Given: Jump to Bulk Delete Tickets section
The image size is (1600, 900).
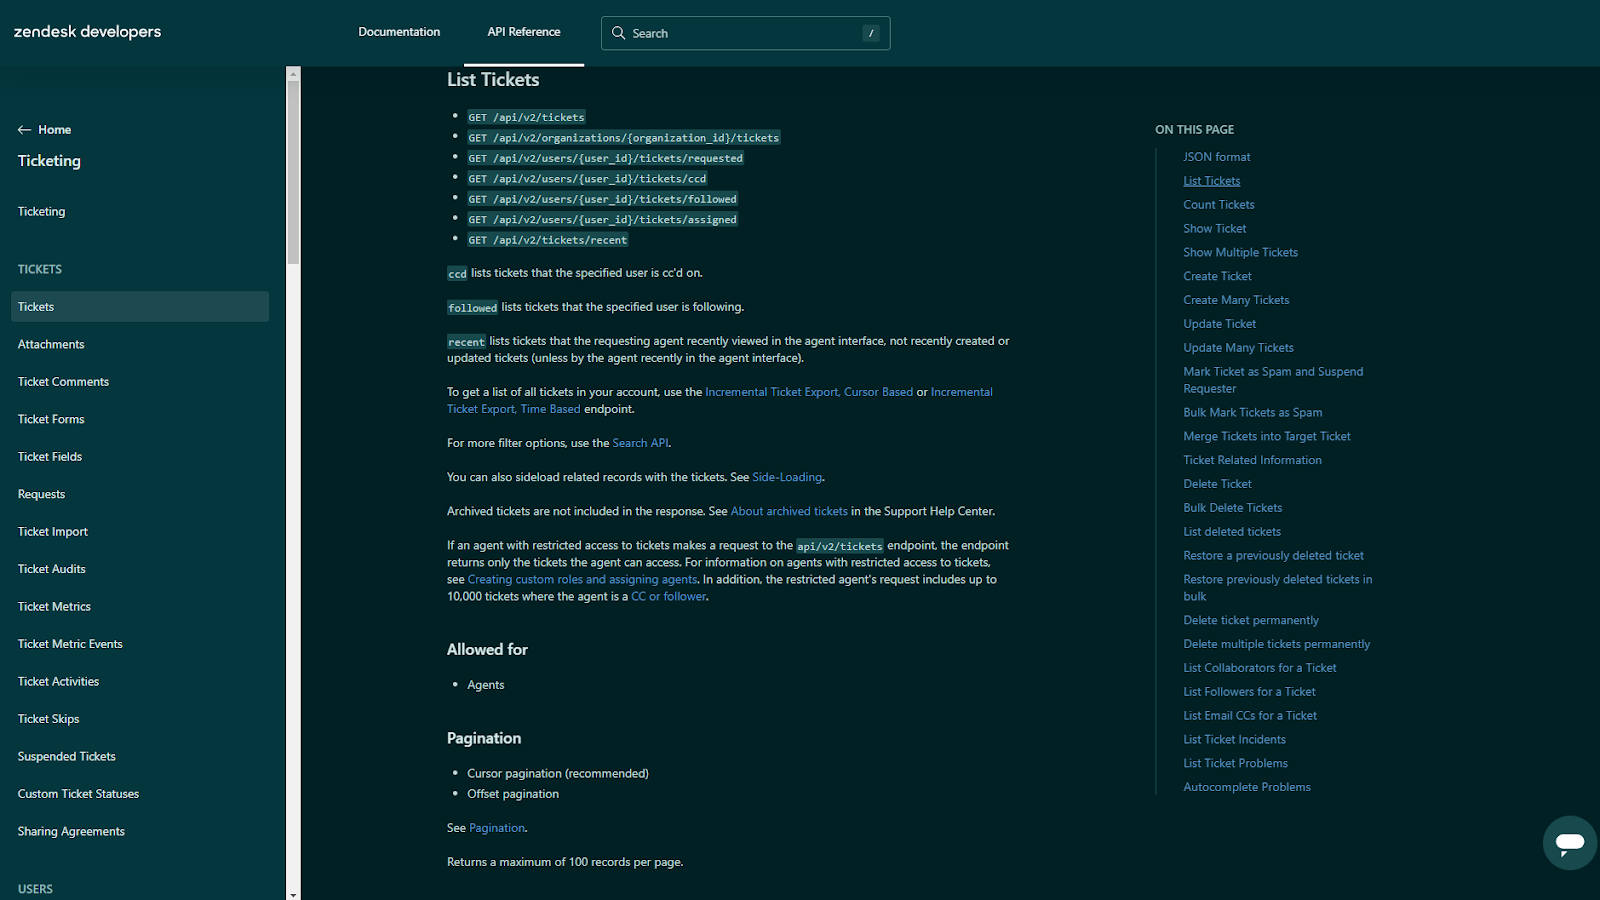Looking at the screenshot, I should pyautogui.click(x=1232, y=508).
